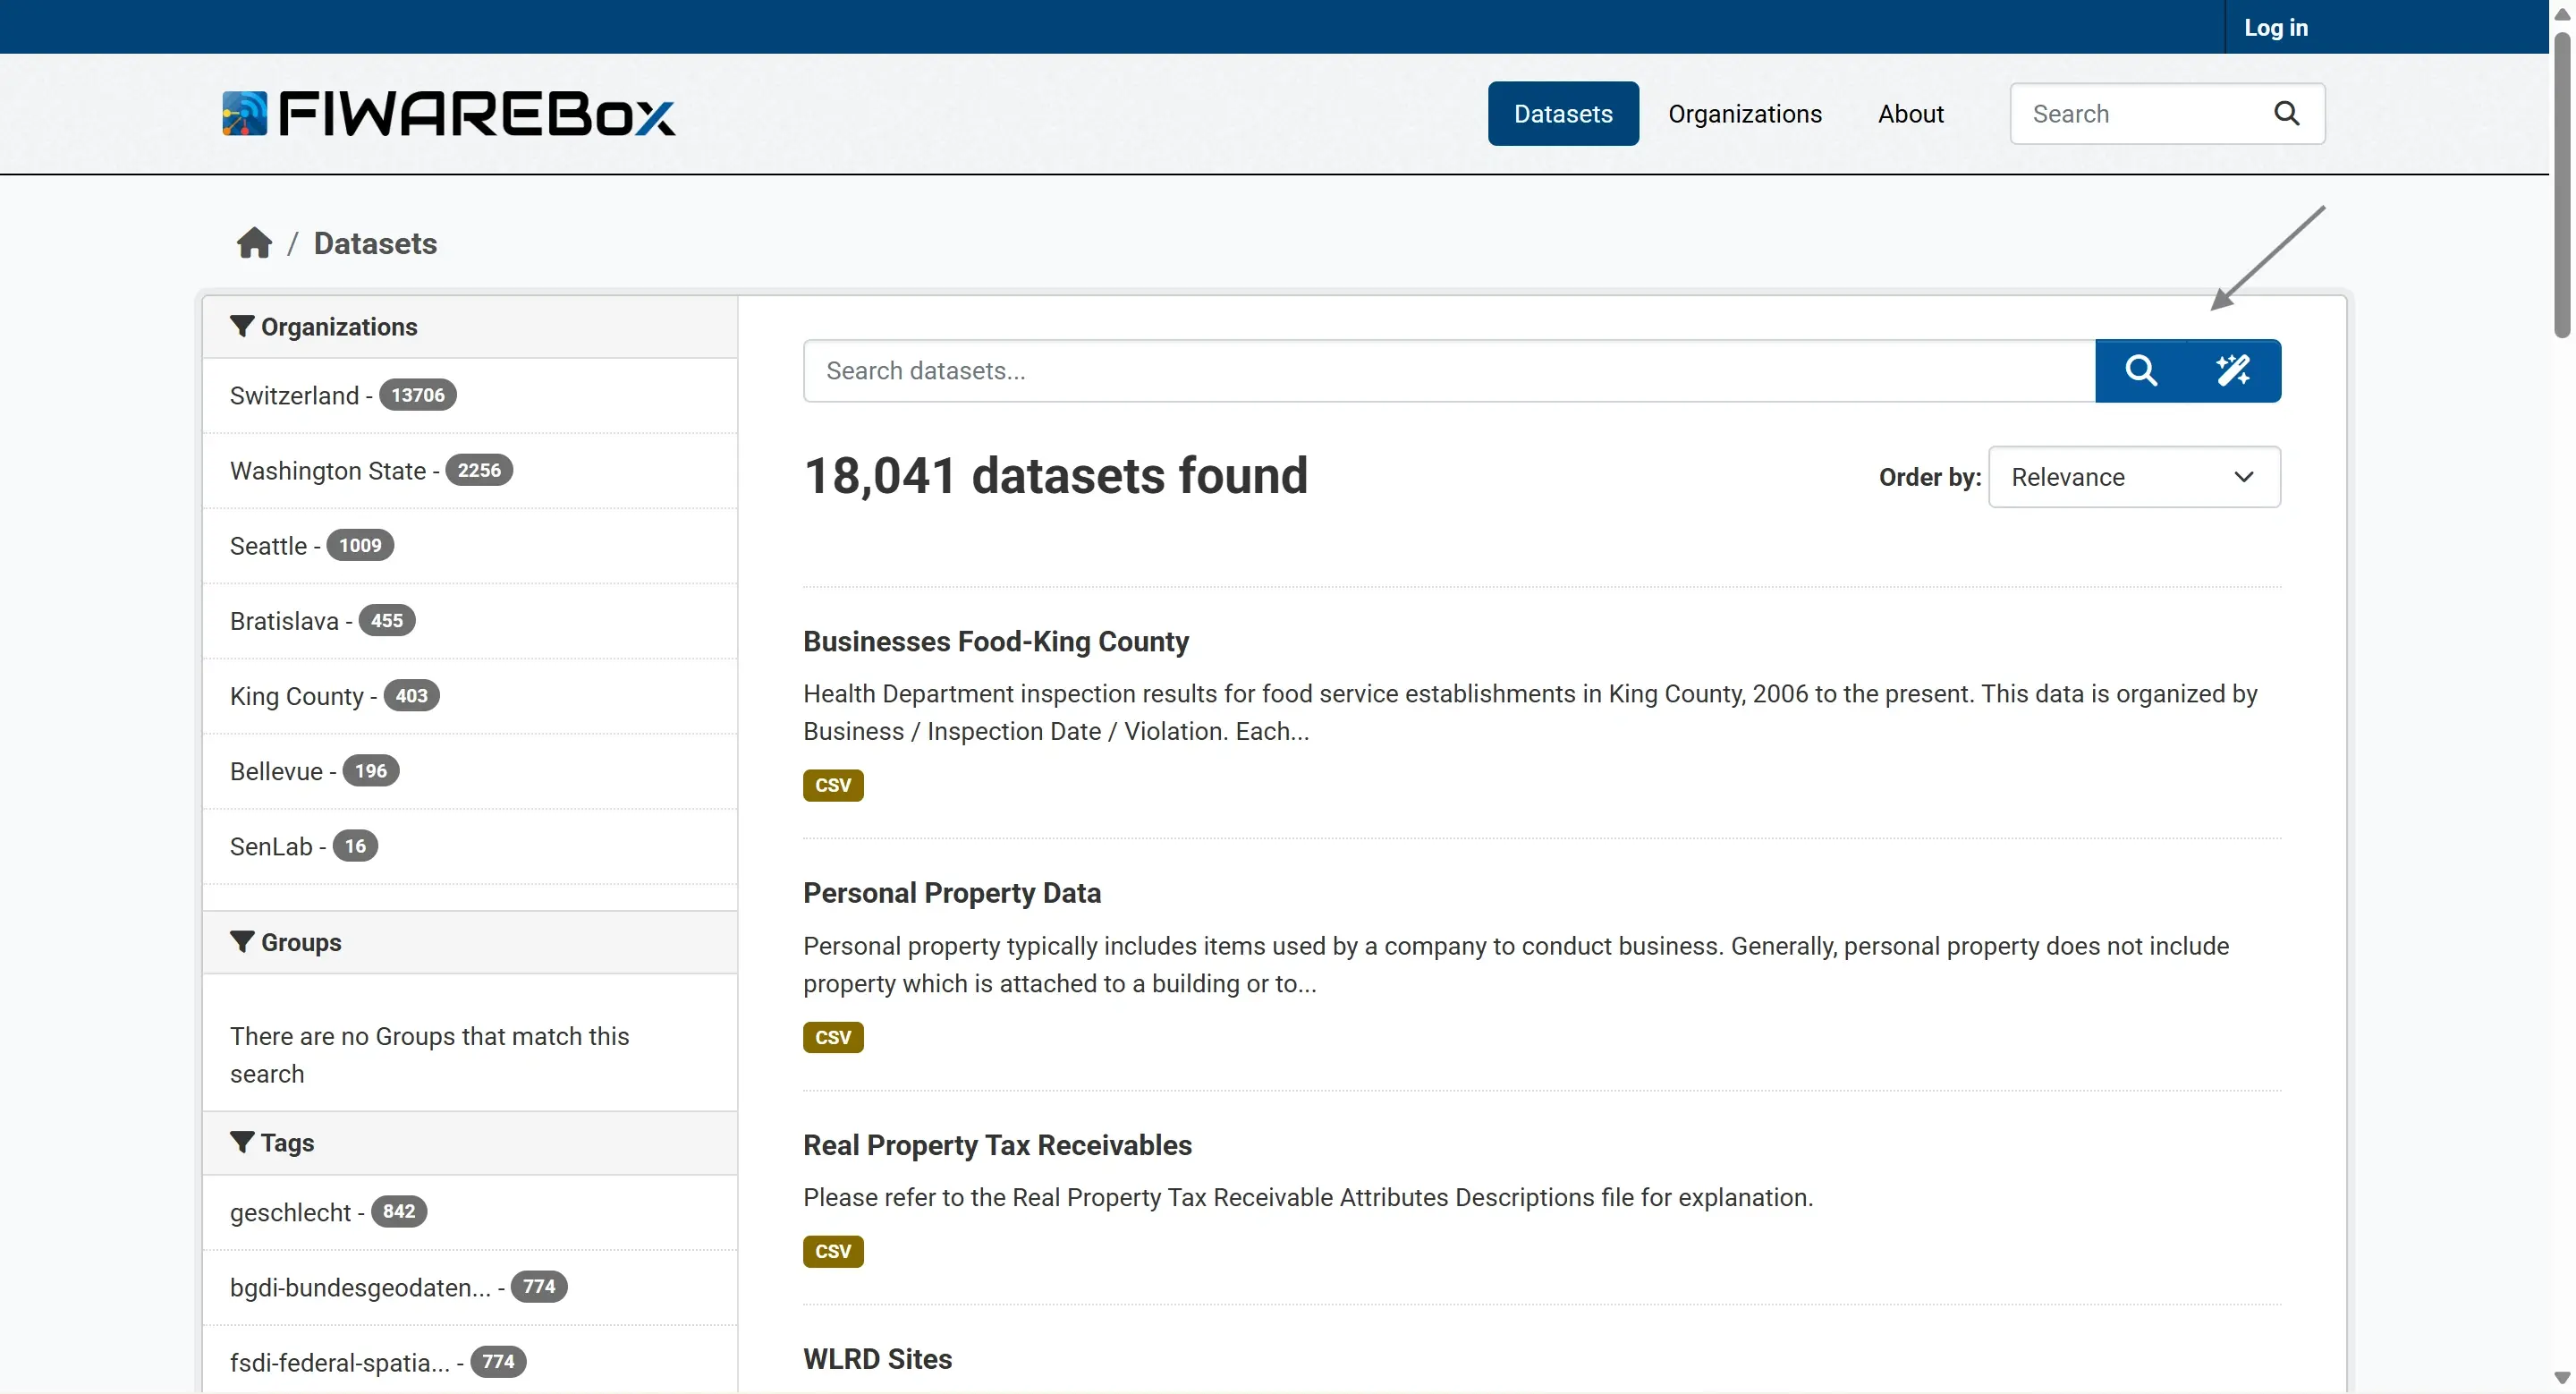Click the header search magnifier icon
This screenshot has height=1394, width=2576.
pyautogui.click(x=2286, y=114)
